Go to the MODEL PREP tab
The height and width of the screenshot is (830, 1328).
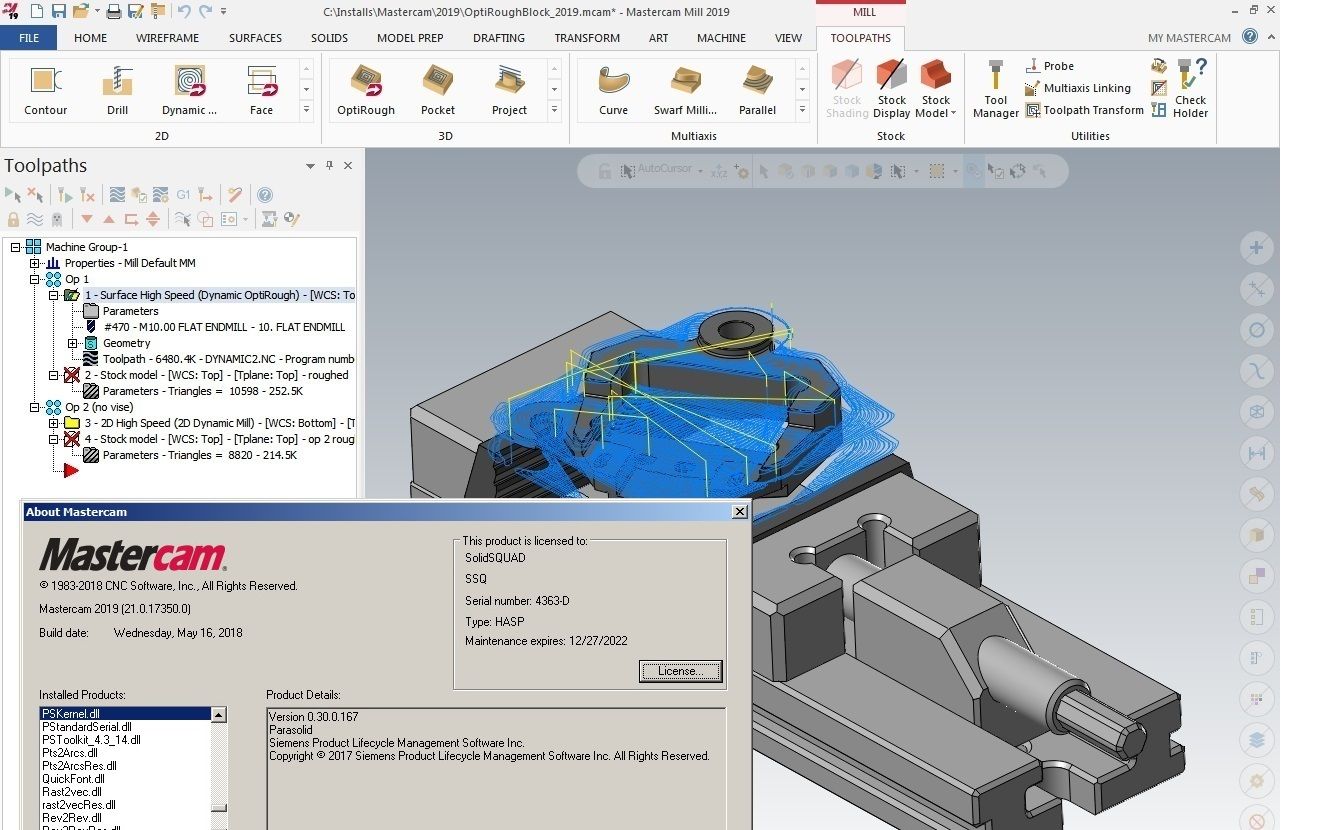click(x=410, y=38)
